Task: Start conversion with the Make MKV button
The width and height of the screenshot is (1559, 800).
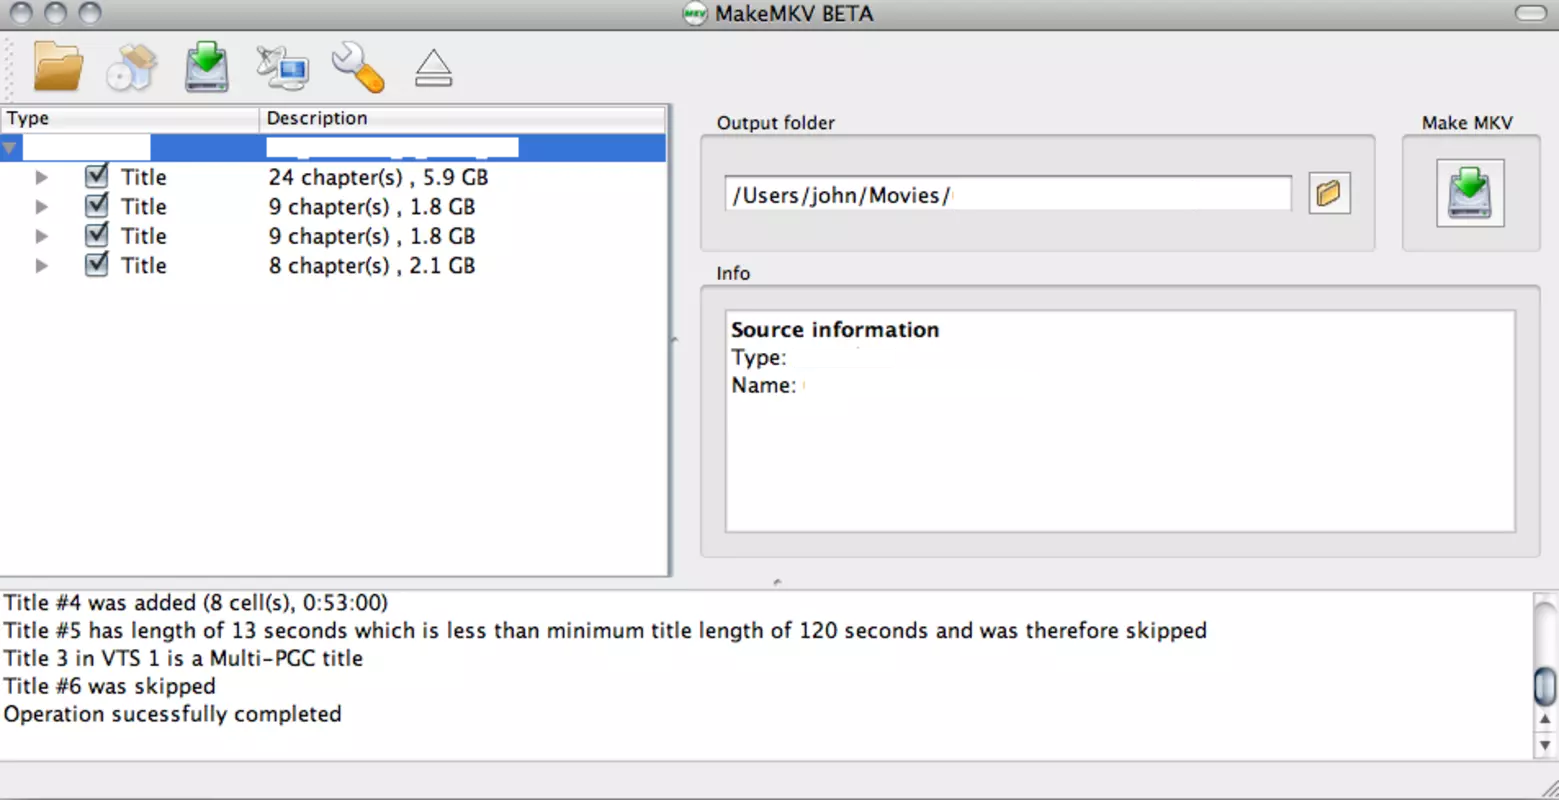Action: pos(1470,193)
